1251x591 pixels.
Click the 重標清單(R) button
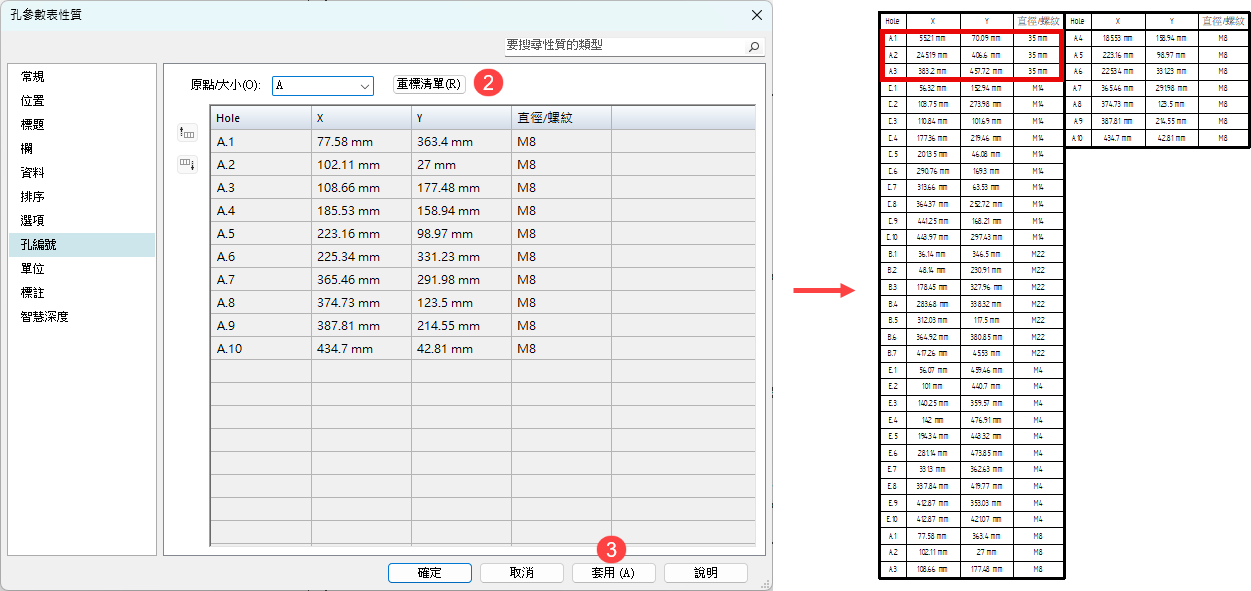click(x=429, y=84)
